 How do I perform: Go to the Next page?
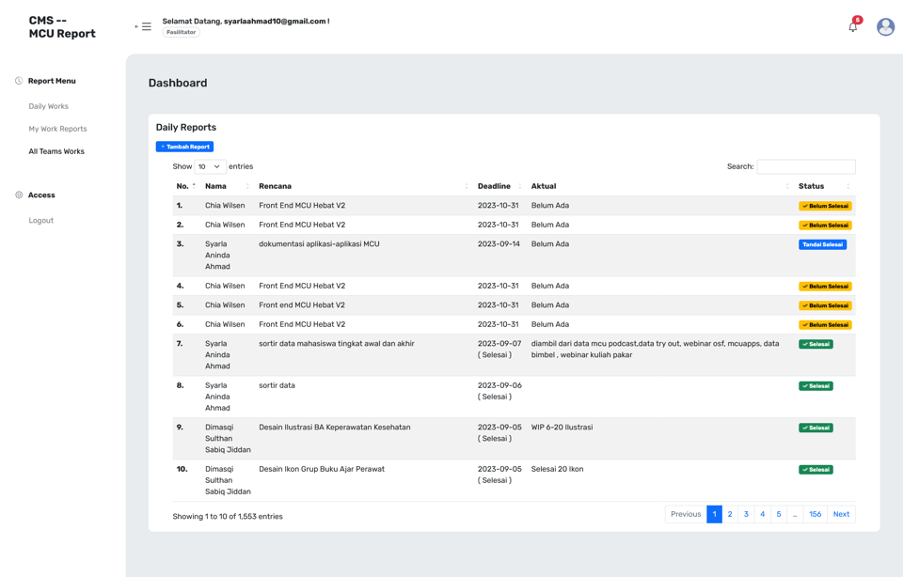(841, 514)
